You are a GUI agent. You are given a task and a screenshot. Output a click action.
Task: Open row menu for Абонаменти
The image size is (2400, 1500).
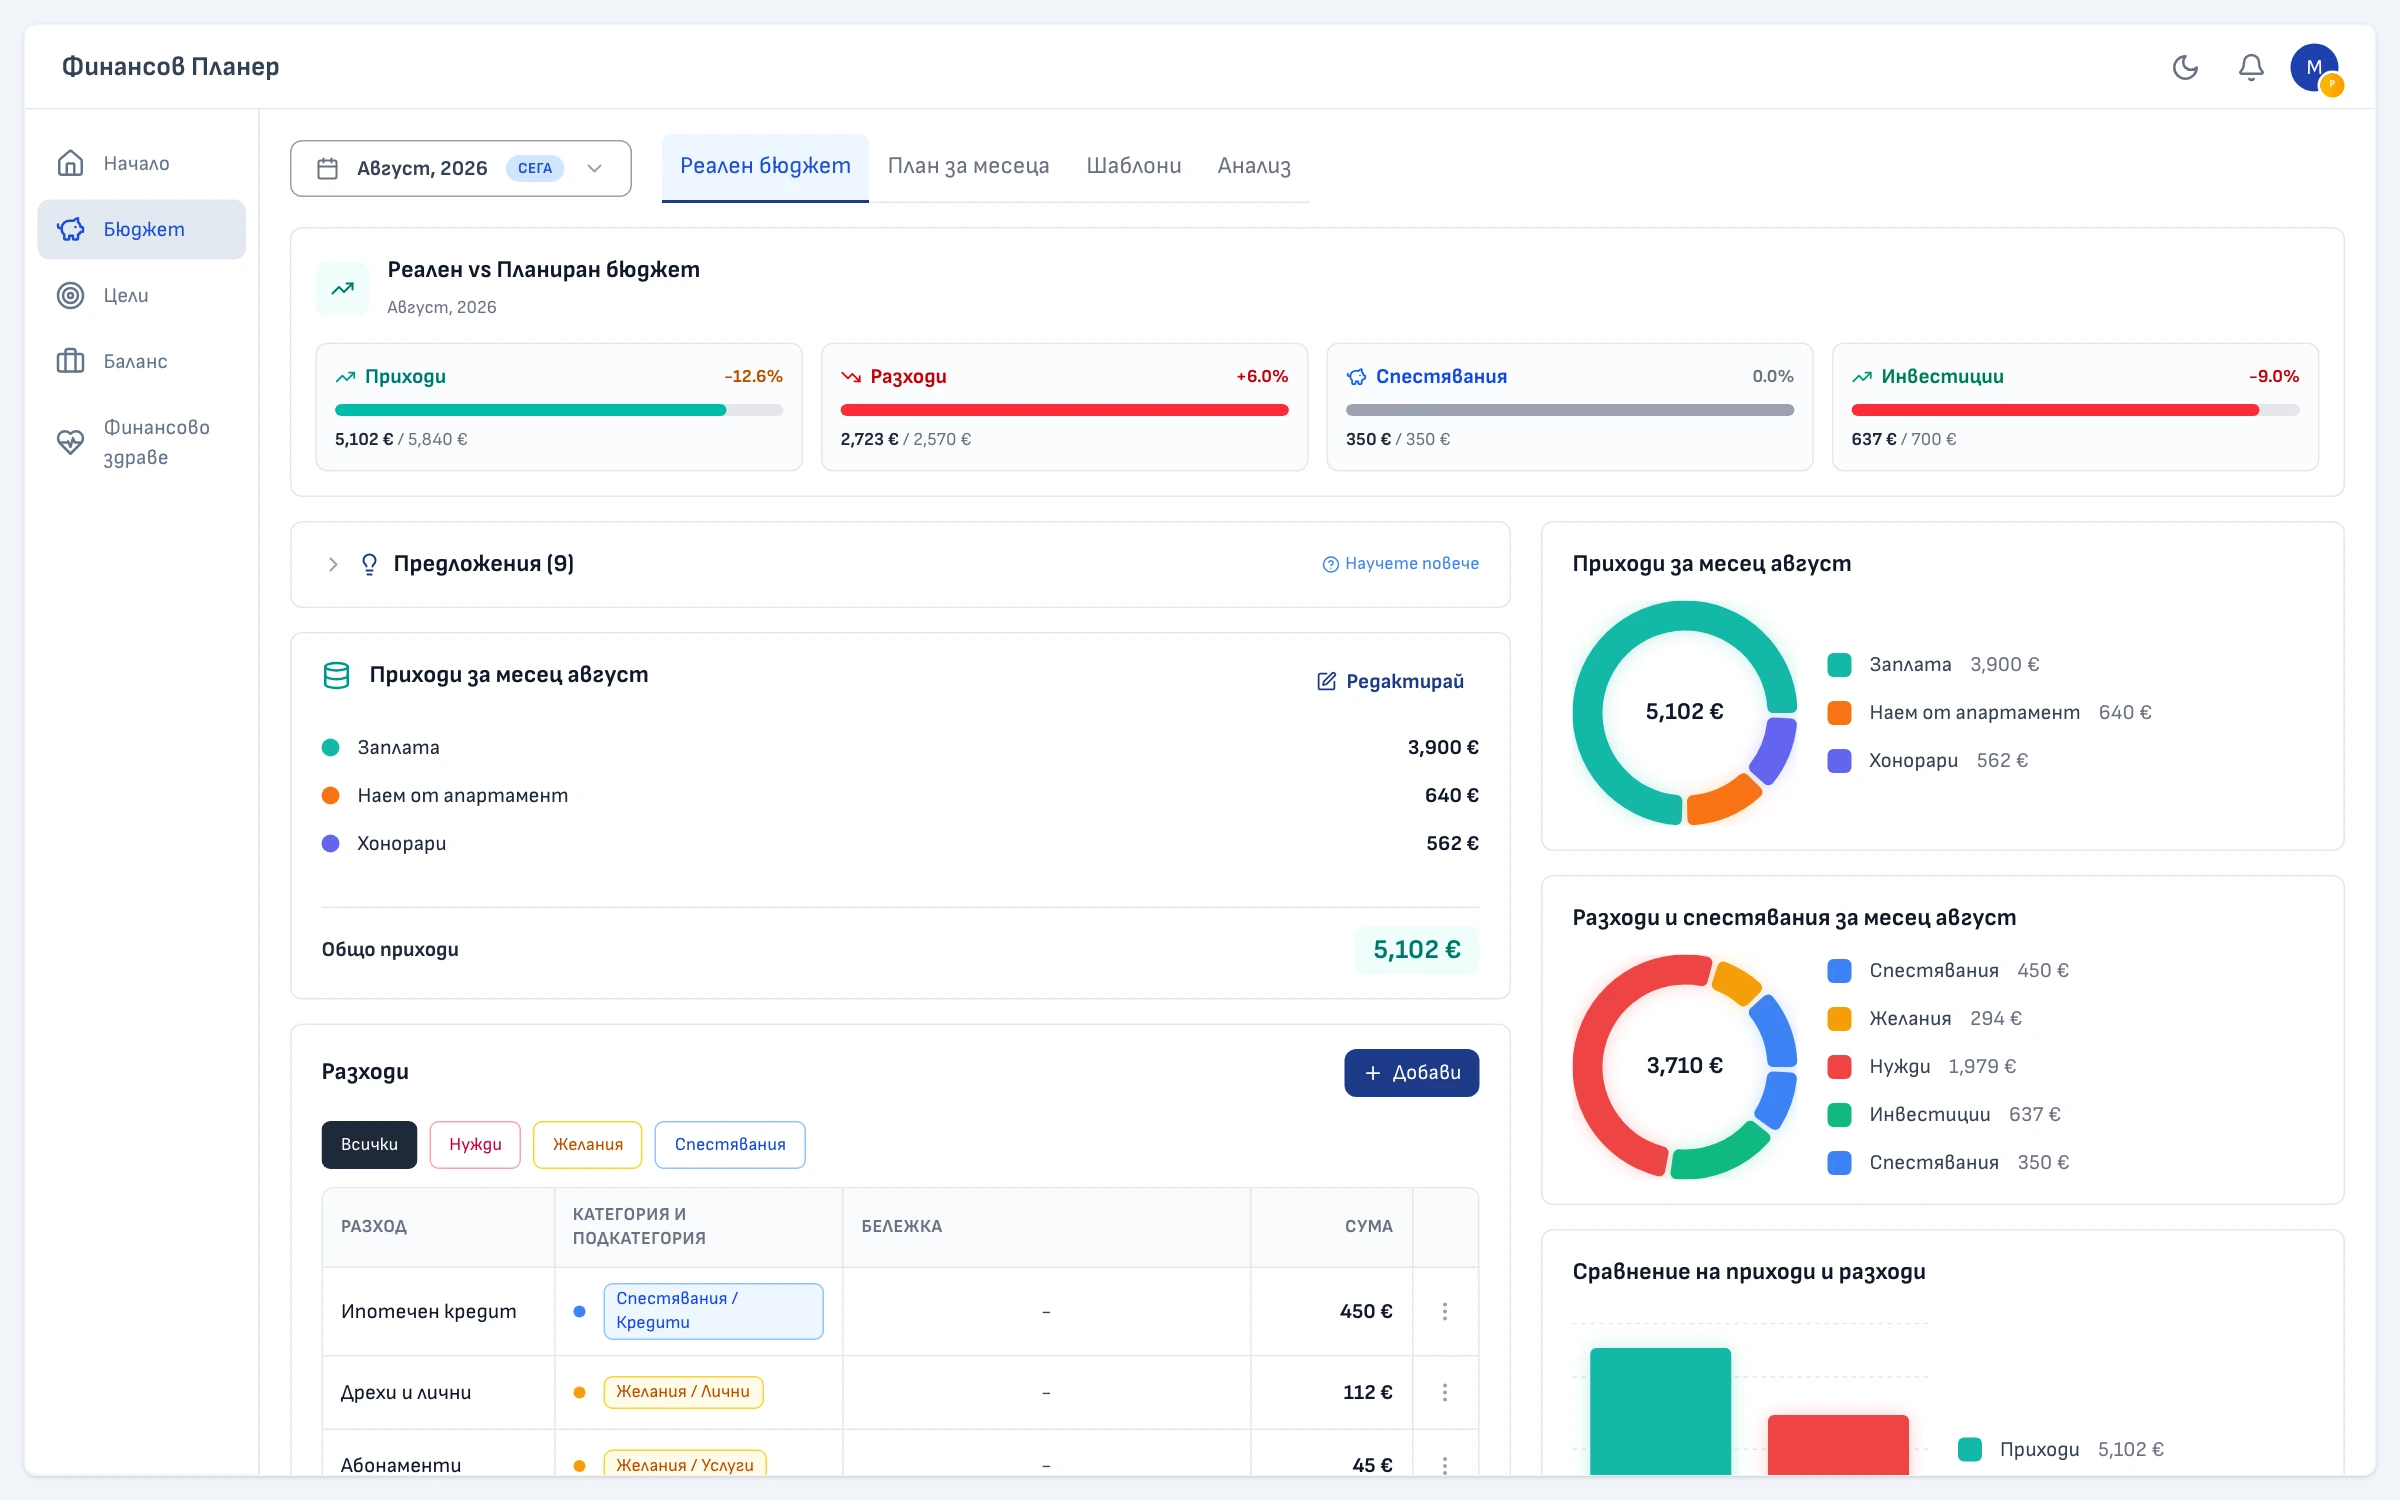1445,1465
